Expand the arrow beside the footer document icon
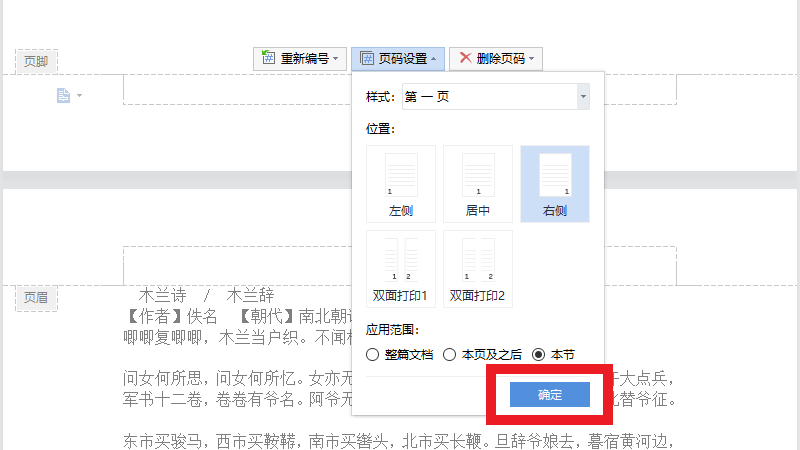This screenshot has height=450, width=800. (x=79, y=96)
